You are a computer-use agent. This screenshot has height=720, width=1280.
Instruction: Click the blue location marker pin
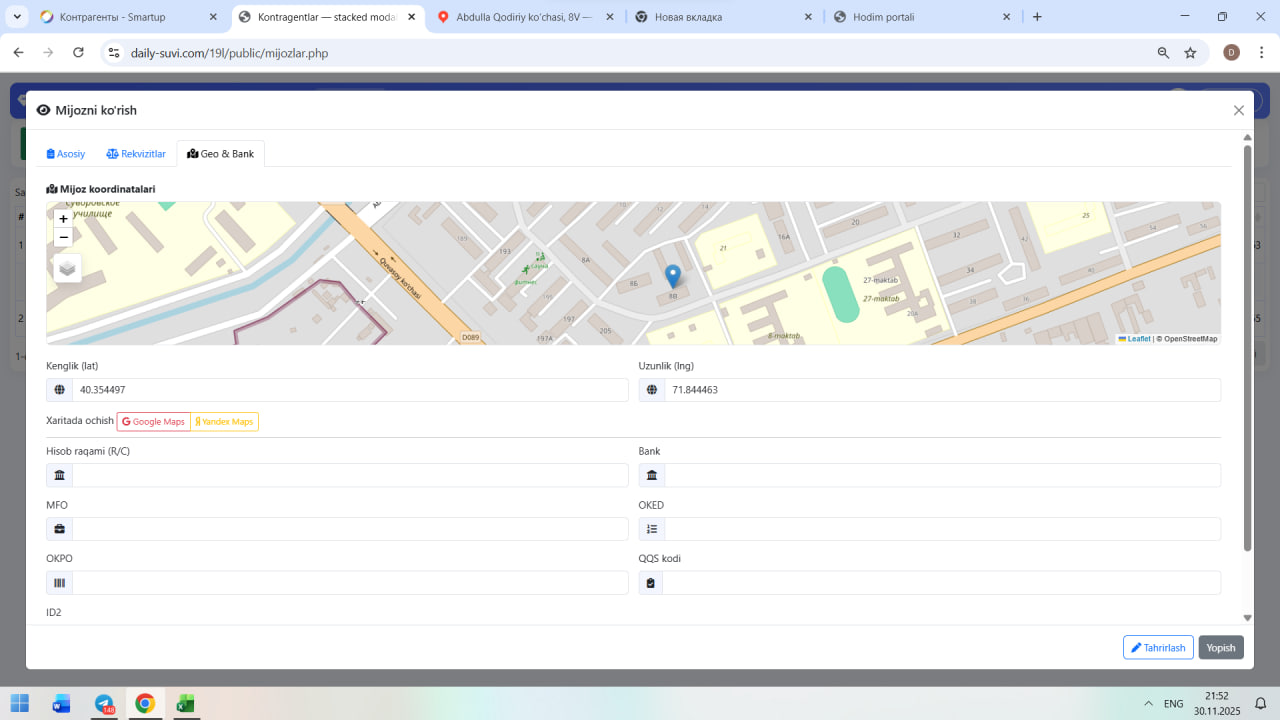click(673, 275)
